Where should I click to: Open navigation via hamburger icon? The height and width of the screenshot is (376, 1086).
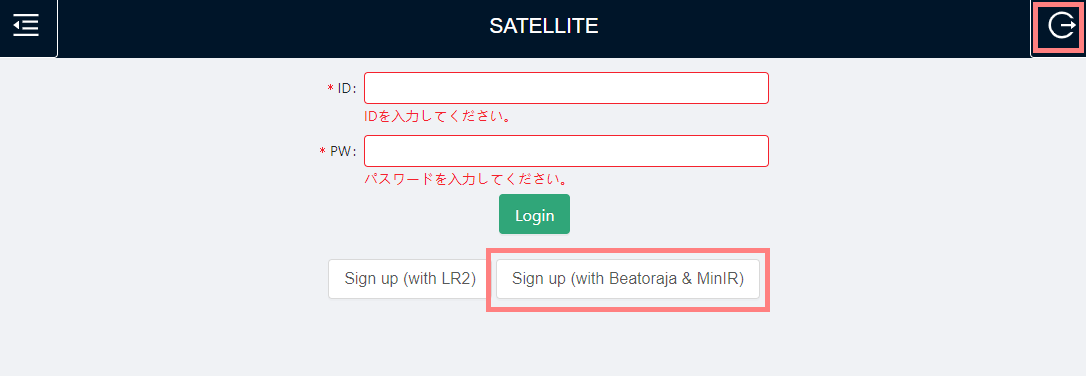click(26, 26)
